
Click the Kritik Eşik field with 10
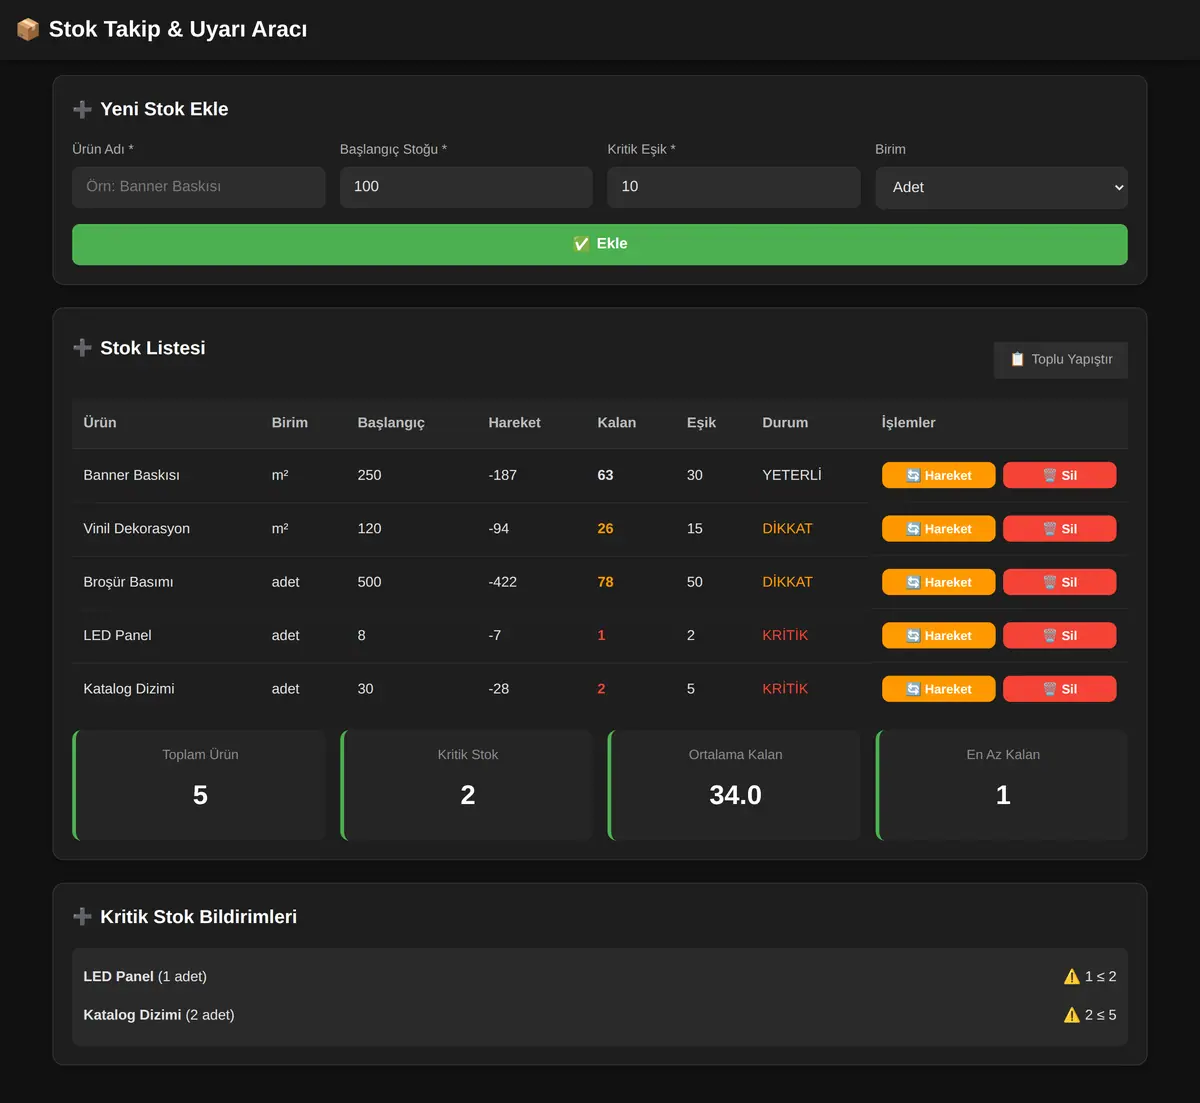pyautogui.click(x=734, y=187)
